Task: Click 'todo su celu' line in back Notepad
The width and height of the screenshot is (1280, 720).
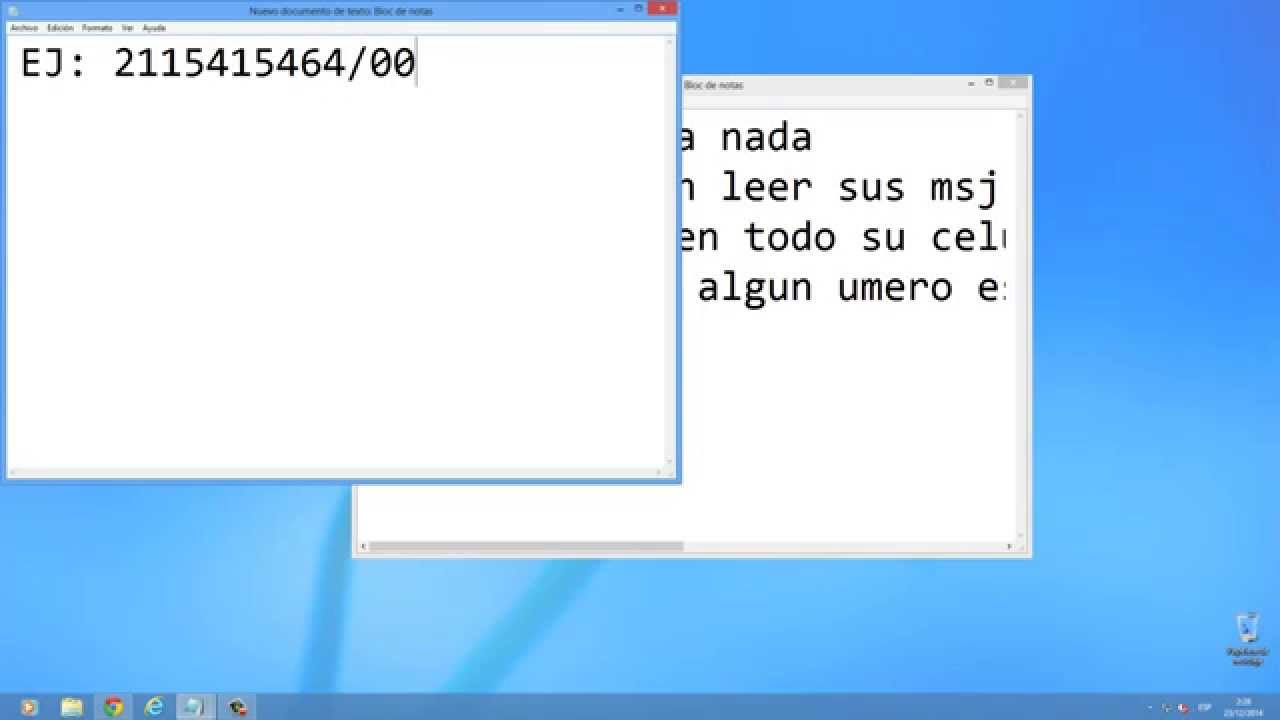Action: click(875, 237)
